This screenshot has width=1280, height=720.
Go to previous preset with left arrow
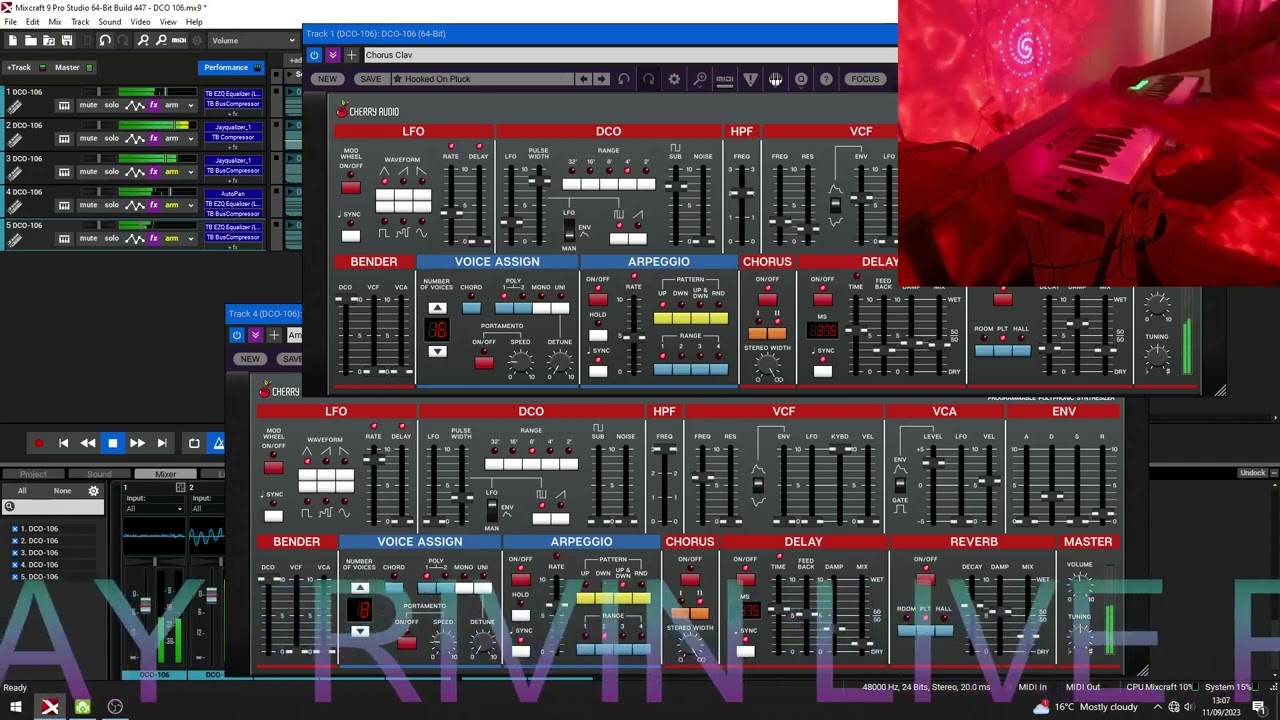(584, 79)
